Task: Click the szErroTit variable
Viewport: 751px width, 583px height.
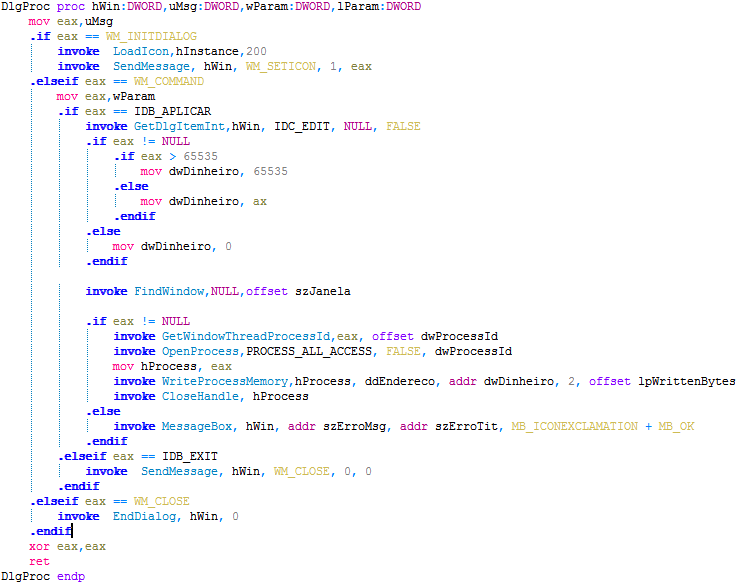Action: click(466, 426)
